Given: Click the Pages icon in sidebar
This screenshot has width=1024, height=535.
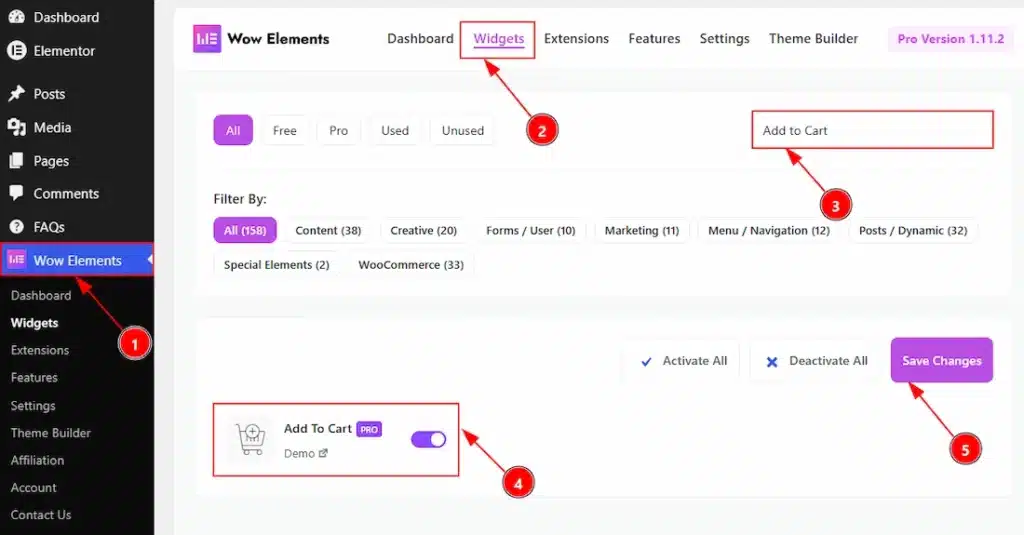Looking at the screenshot, I should click(x=16, y=161).
